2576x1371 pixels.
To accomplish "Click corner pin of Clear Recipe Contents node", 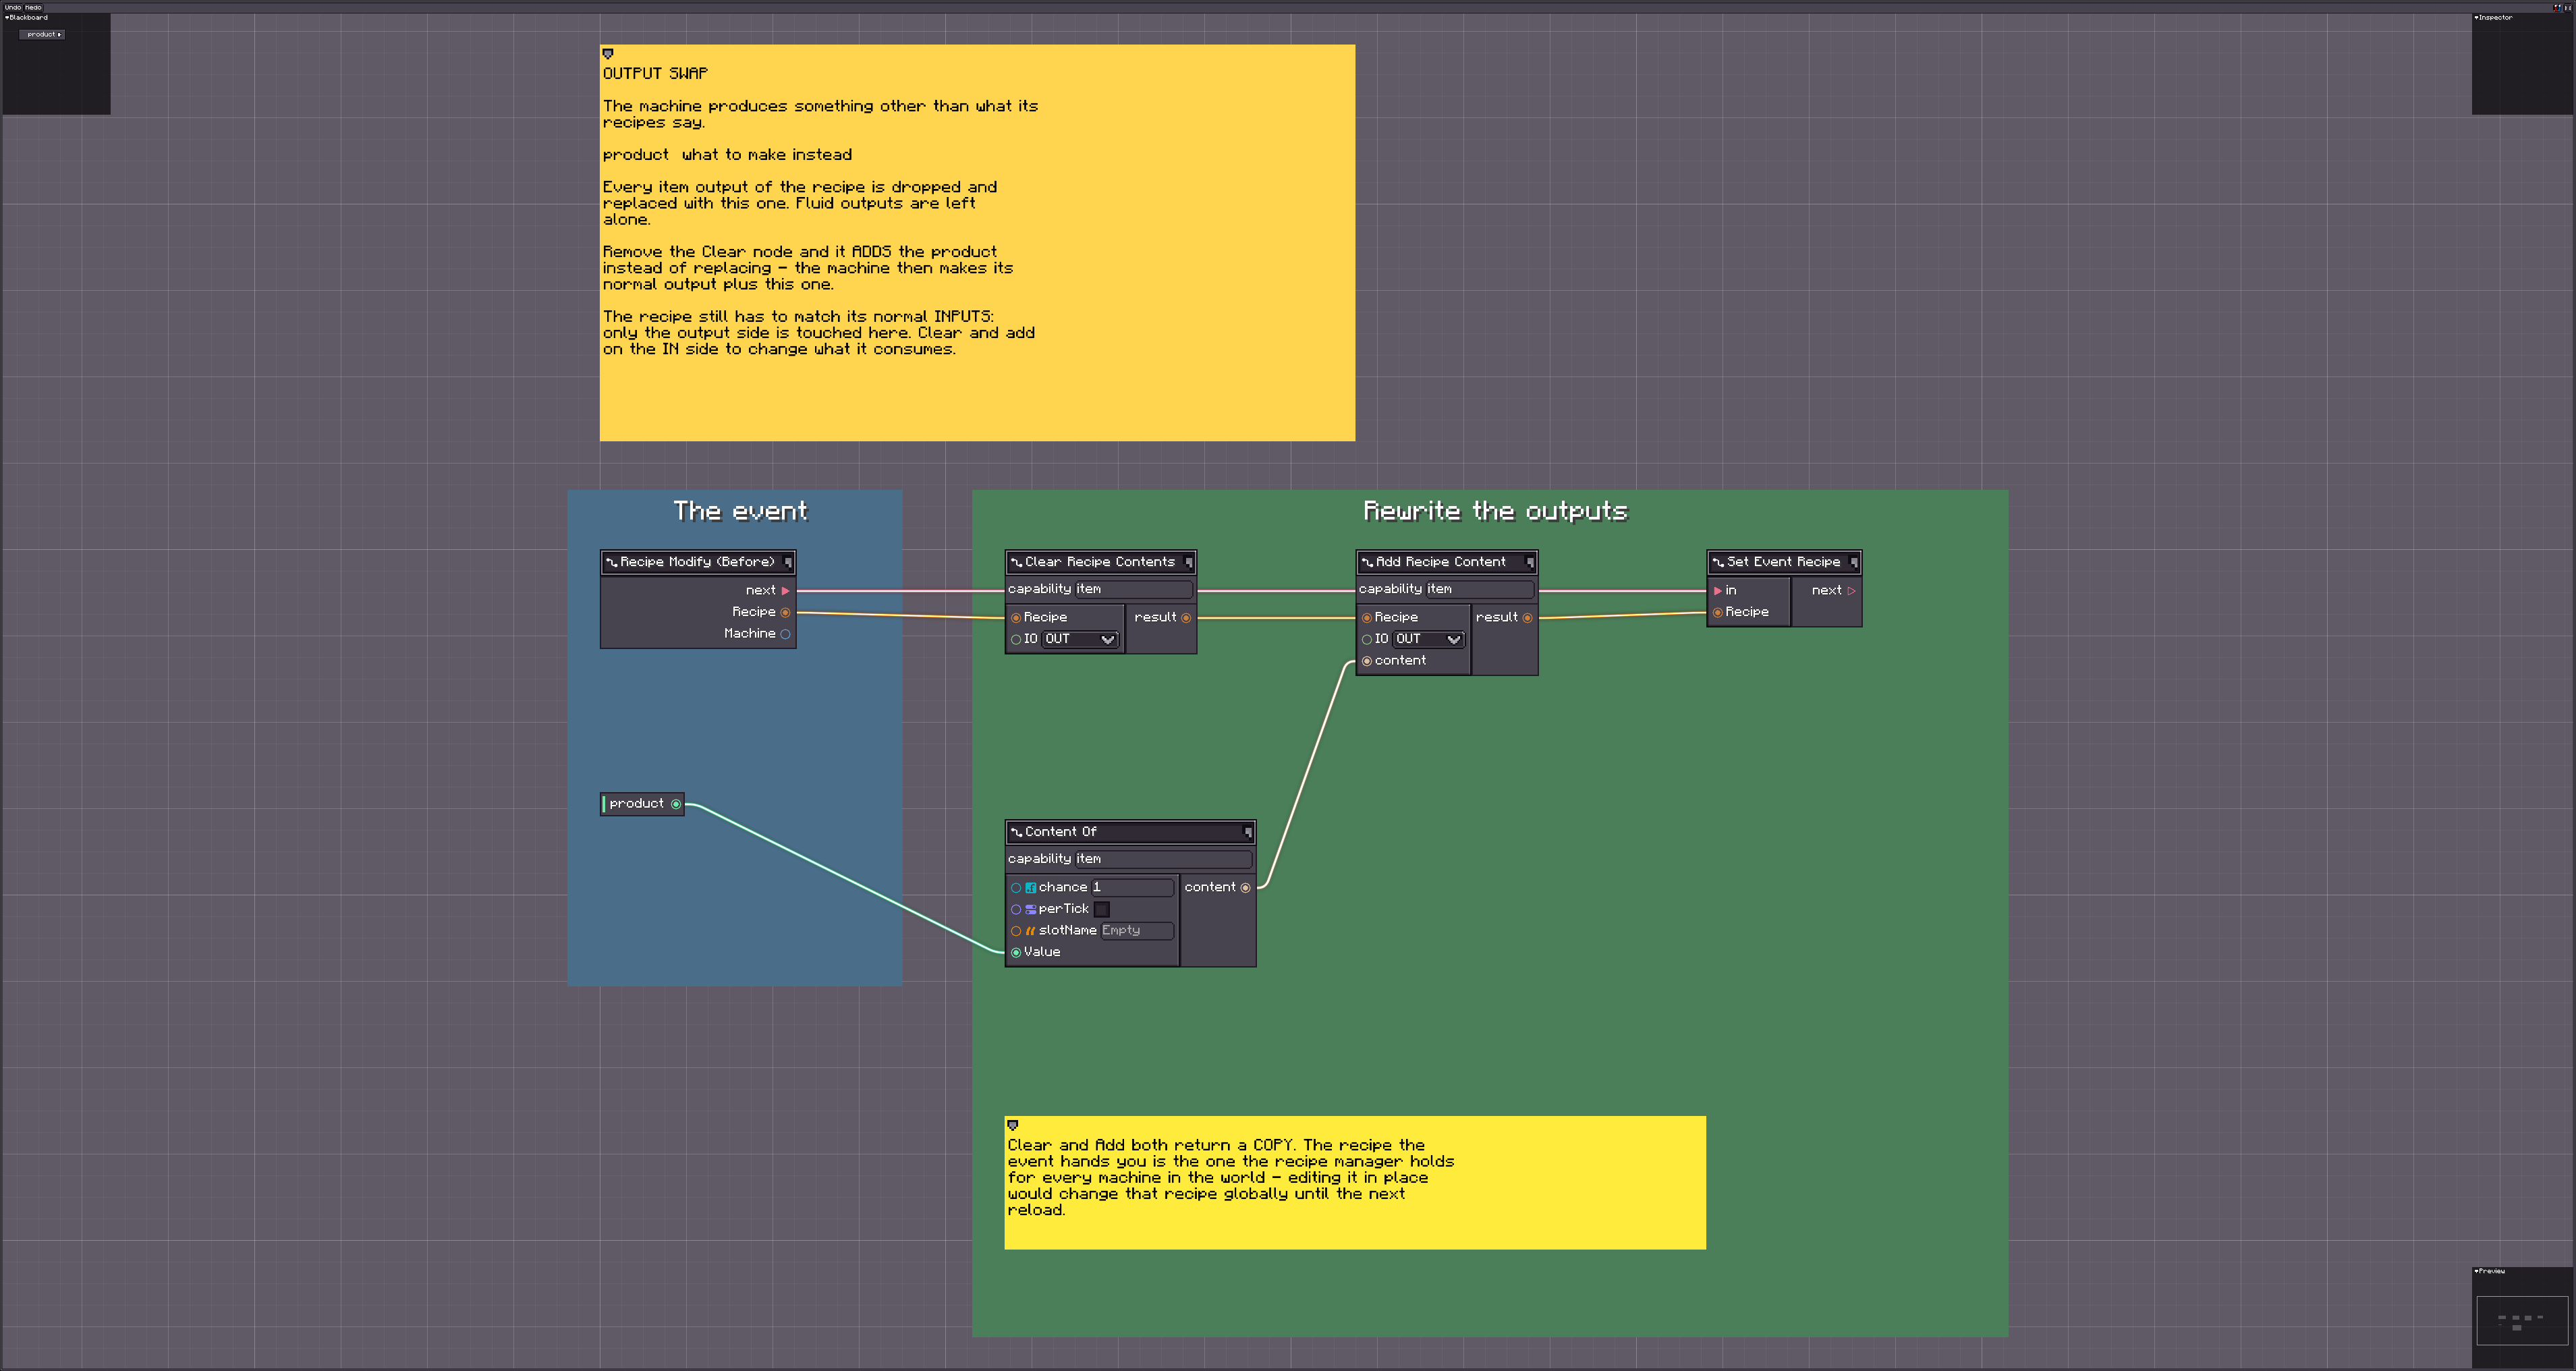I will (1188, 562).
